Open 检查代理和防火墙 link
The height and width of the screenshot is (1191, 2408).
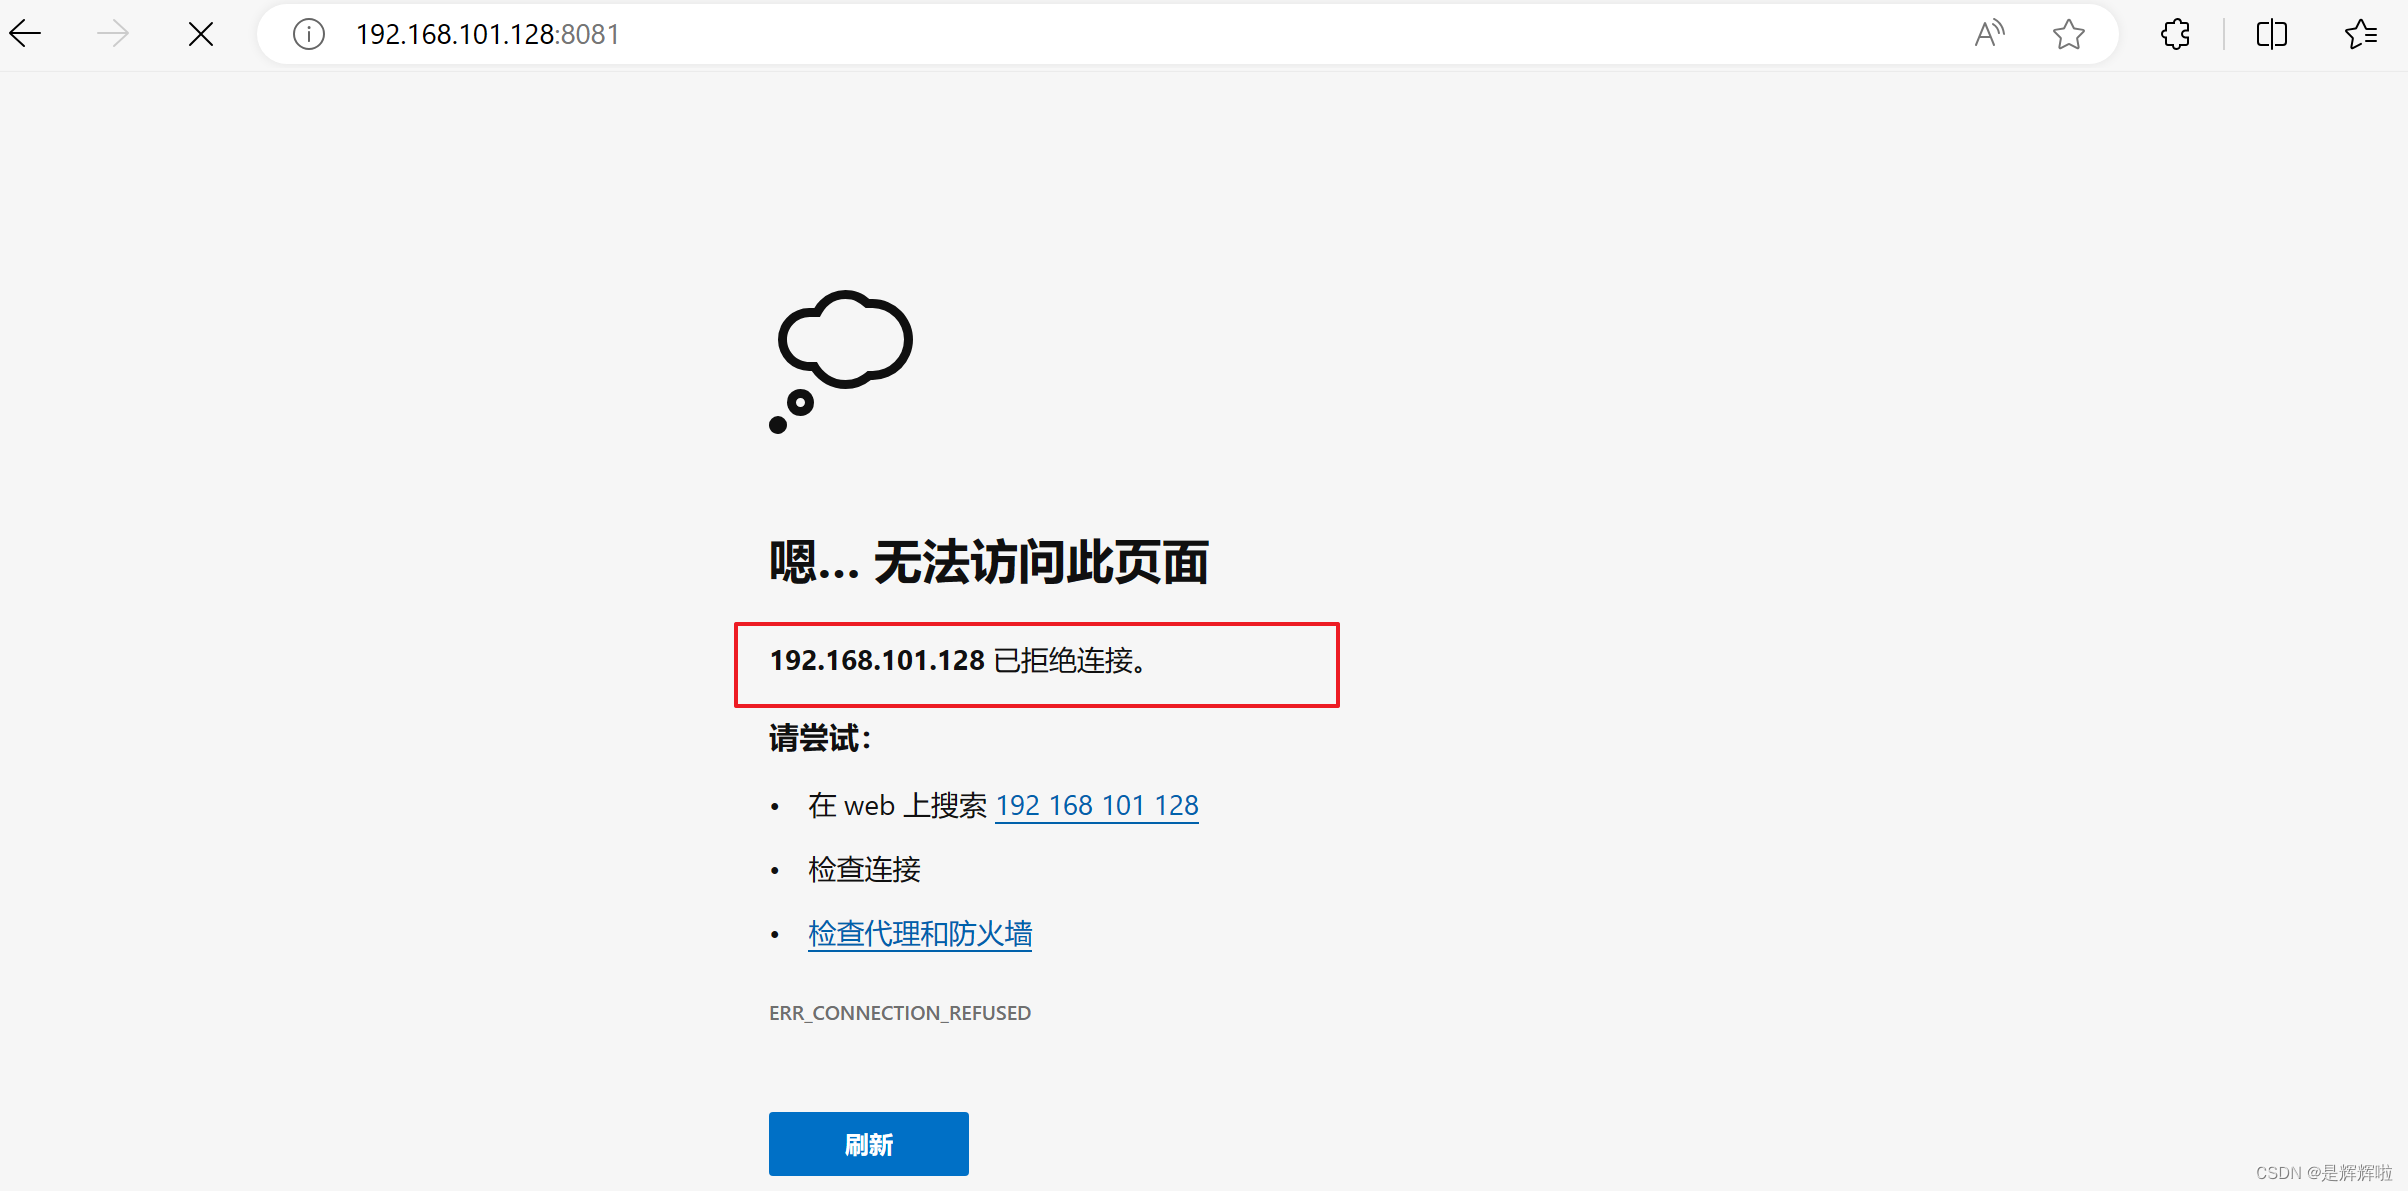[920, 933]
